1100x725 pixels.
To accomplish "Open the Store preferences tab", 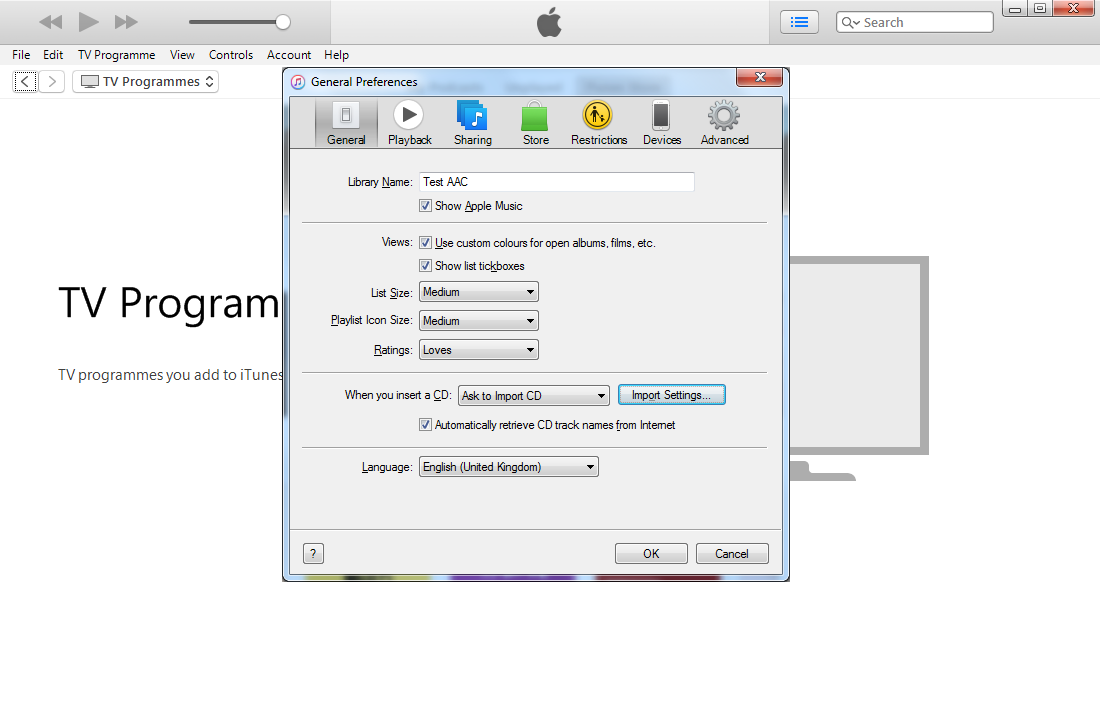I will (x=535, y=123).
